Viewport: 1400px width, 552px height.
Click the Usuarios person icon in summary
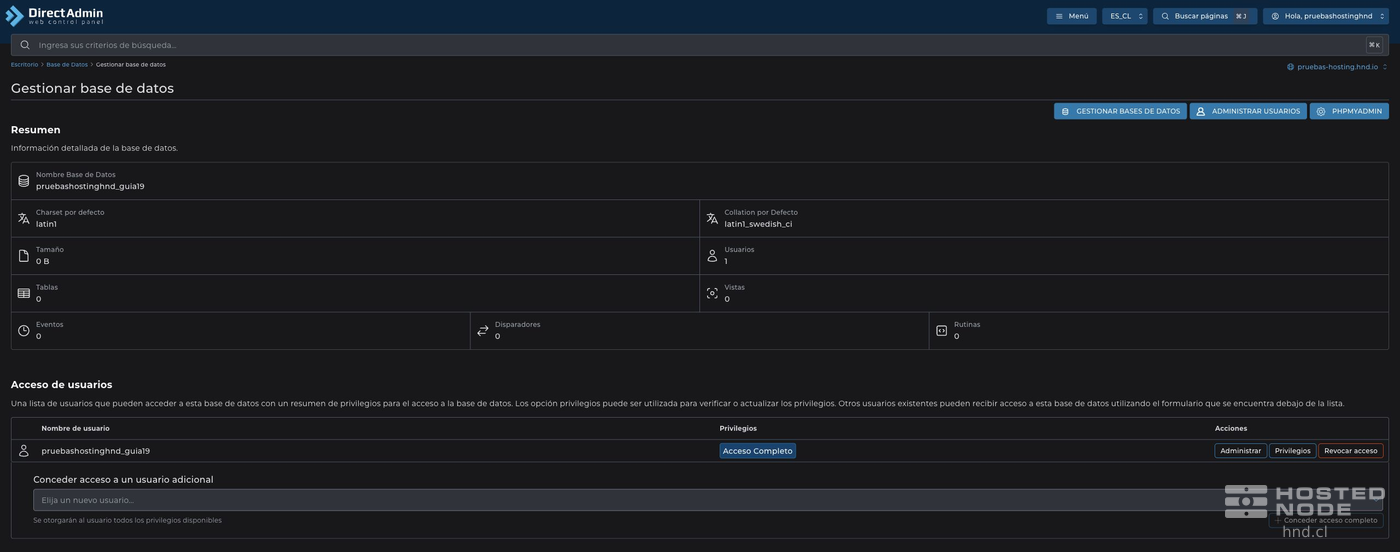[712, 256]
